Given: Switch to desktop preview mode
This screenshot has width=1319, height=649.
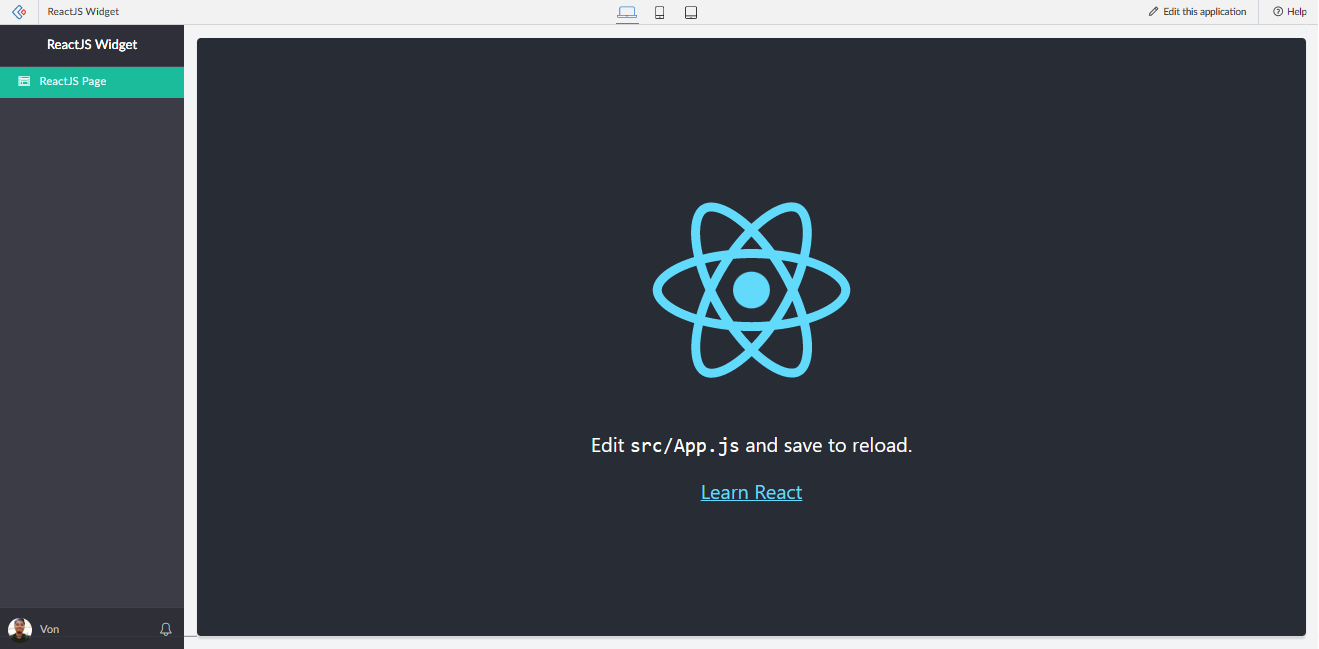Looking at the screenshot, I should tap(627, 12).
